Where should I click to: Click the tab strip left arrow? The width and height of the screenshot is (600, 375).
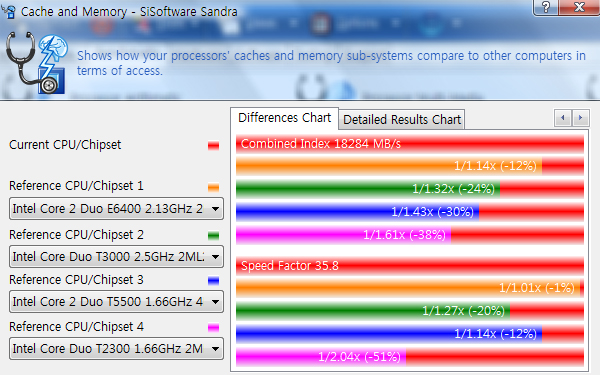563,118
